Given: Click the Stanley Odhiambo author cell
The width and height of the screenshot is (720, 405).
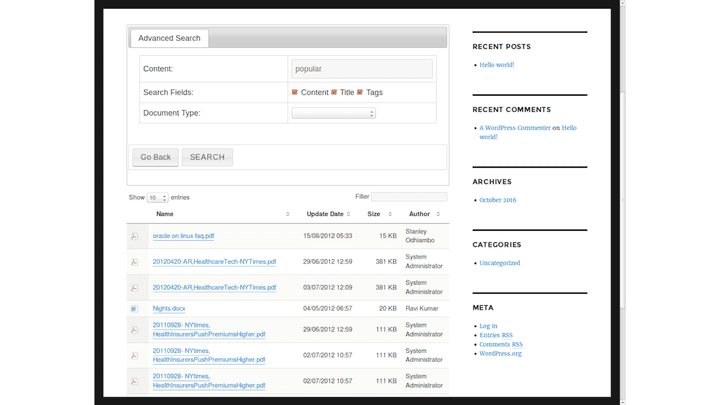Looking at the screenshot, I should click(420, 236).
